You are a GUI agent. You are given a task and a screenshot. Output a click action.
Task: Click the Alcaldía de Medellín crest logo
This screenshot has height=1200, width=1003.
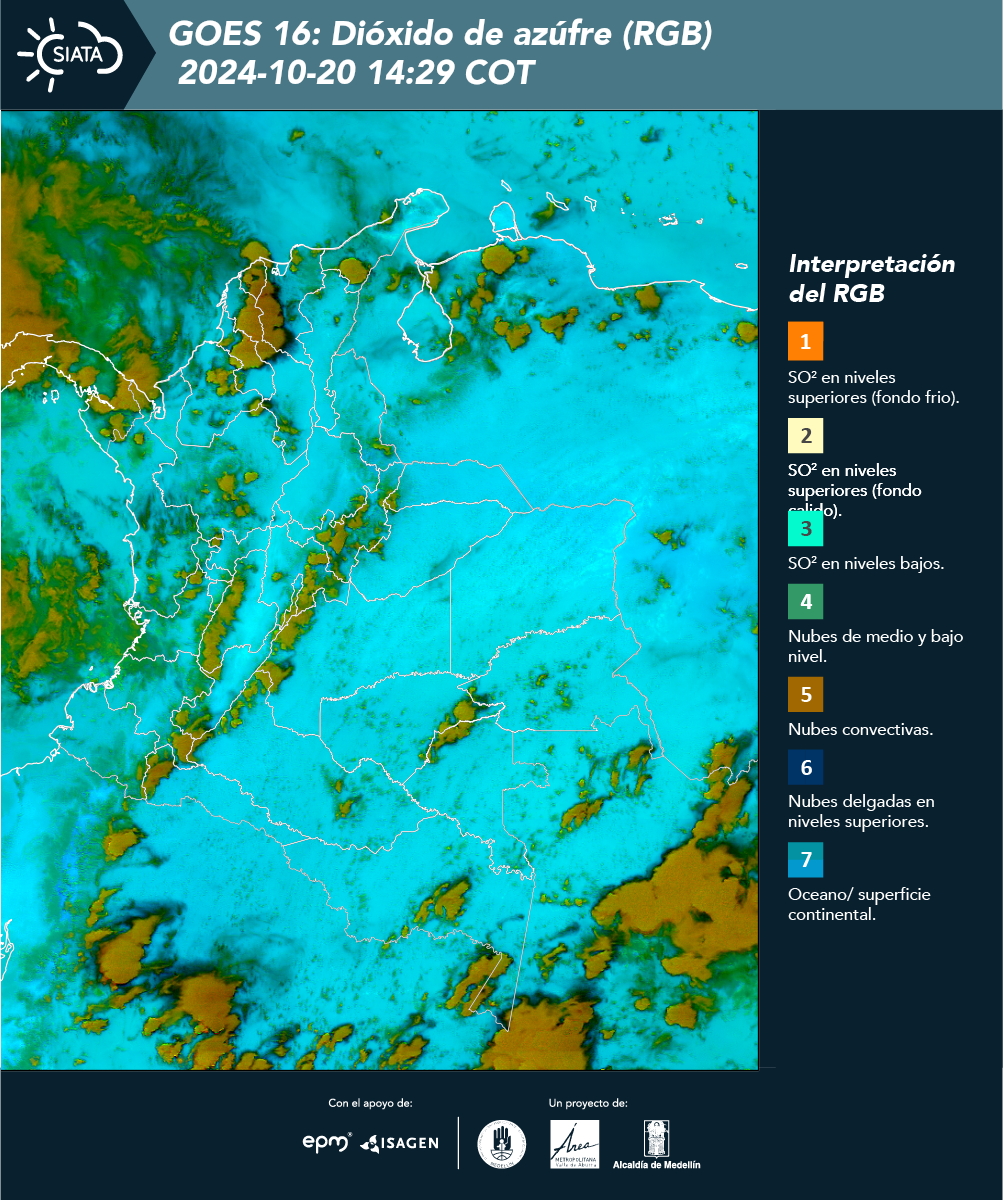click(x=656, y=1144)
